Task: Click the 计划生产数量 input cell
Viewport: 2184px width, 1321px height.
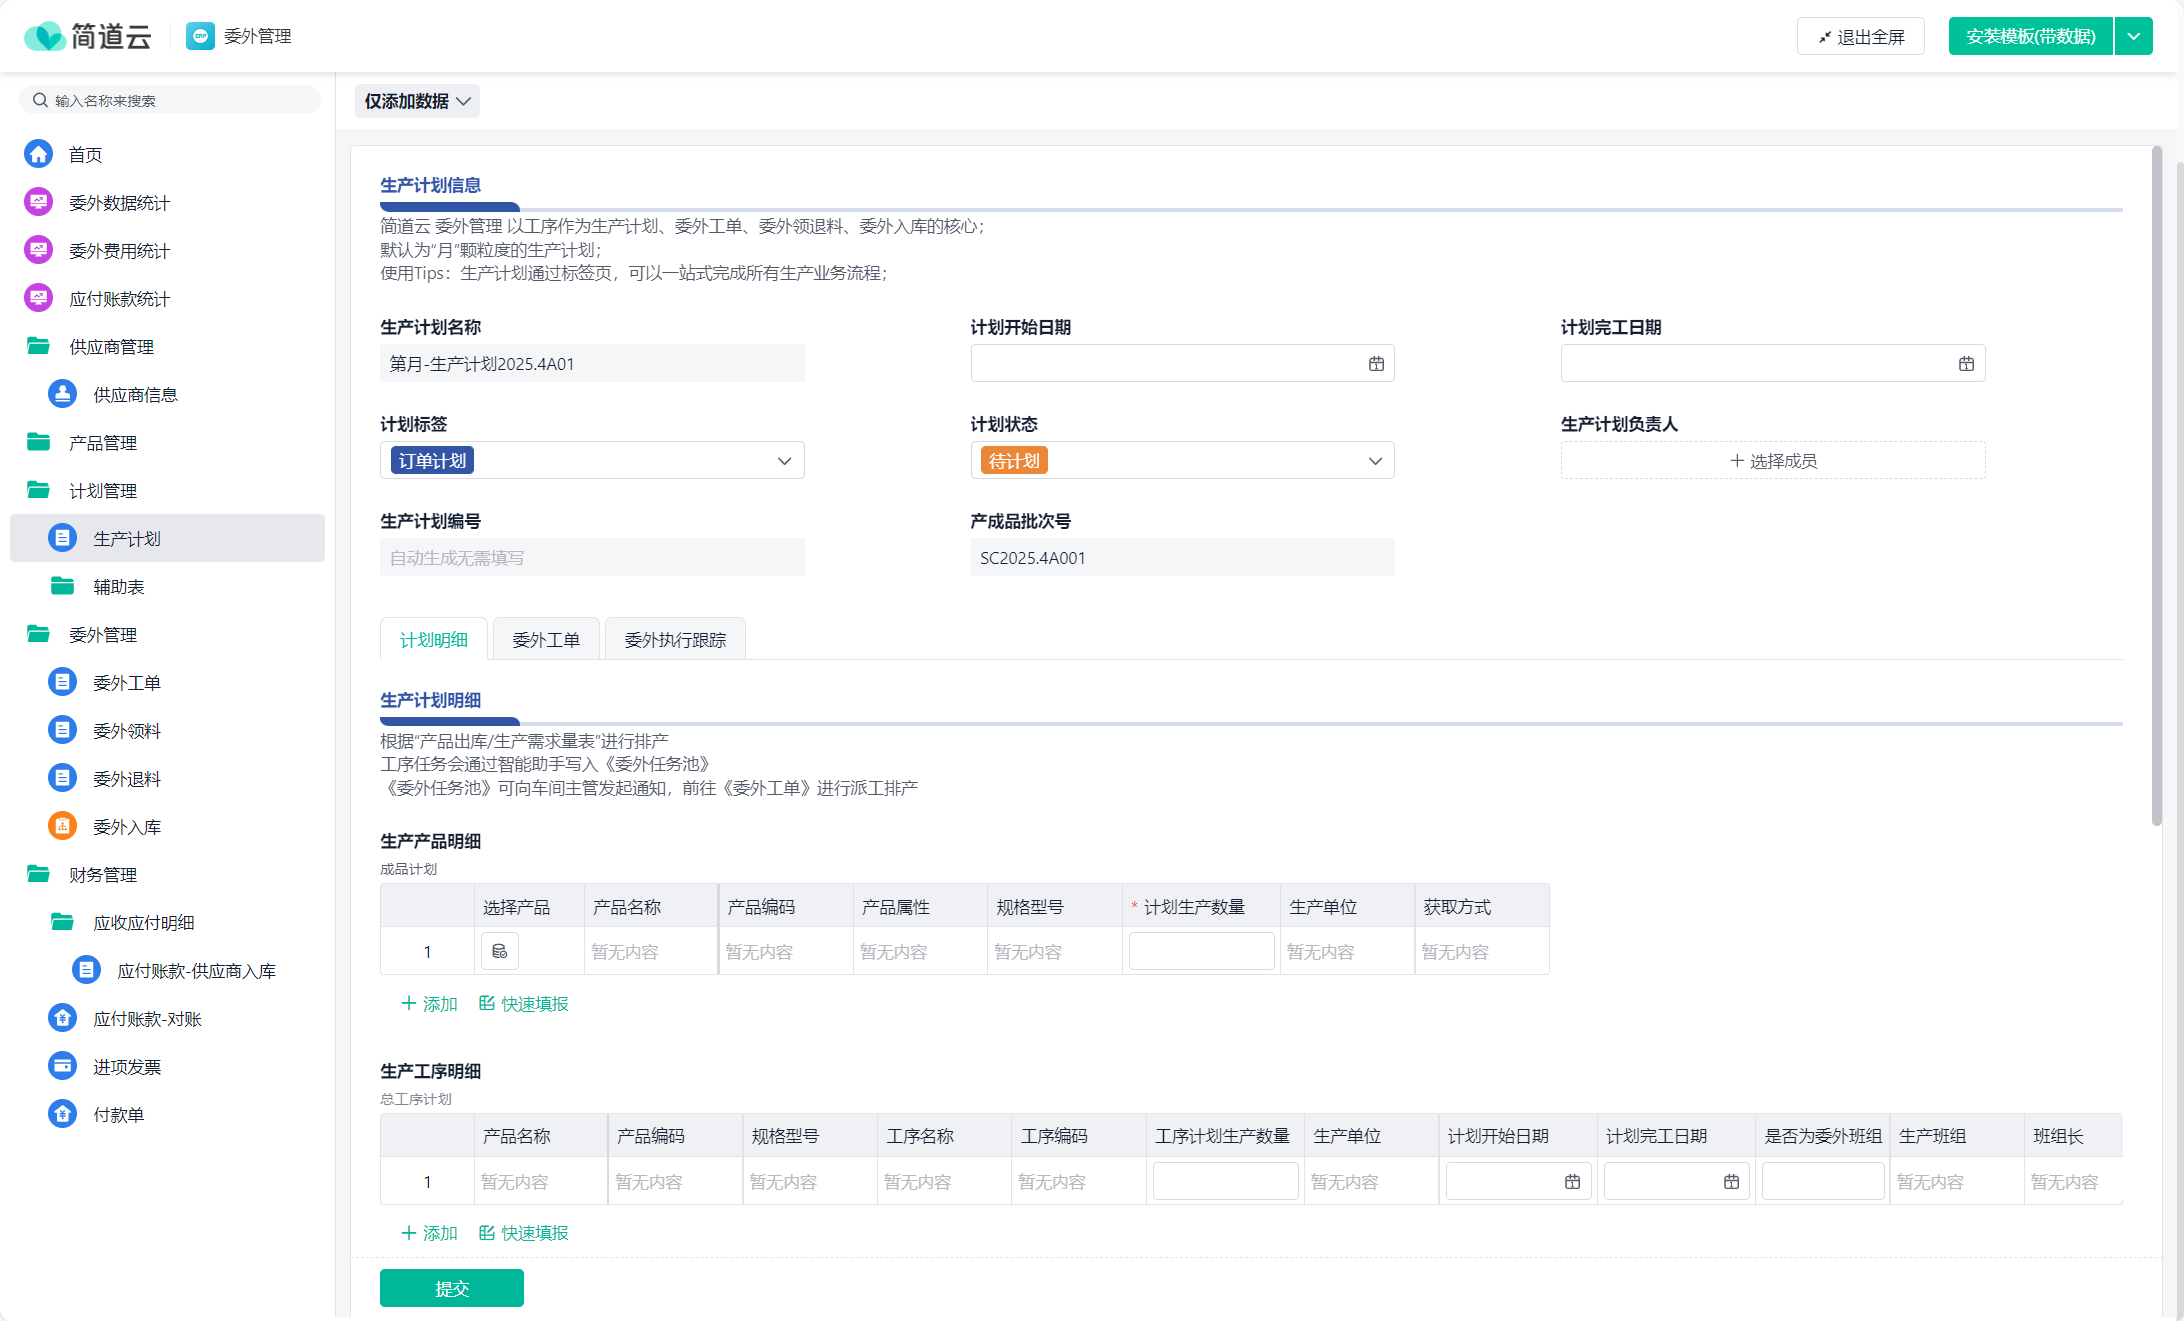Action: [1201, 951]
